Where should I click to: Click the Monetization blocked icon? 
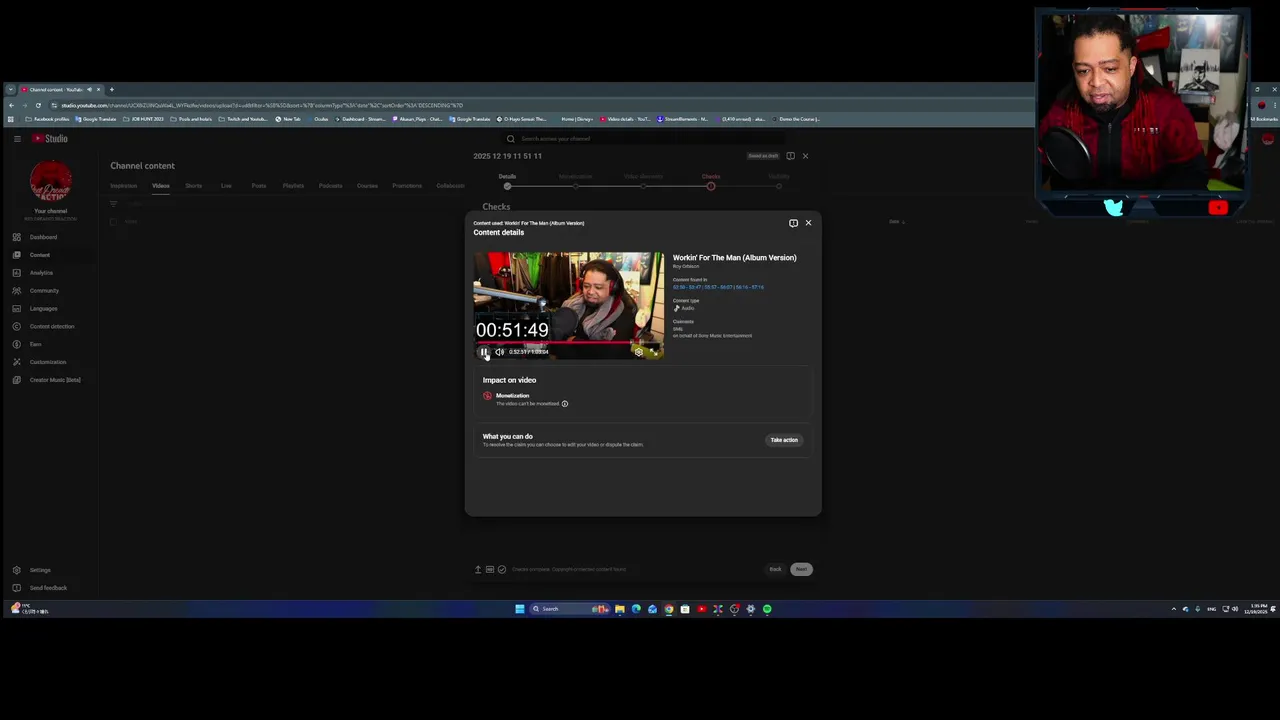pos(488,396)
